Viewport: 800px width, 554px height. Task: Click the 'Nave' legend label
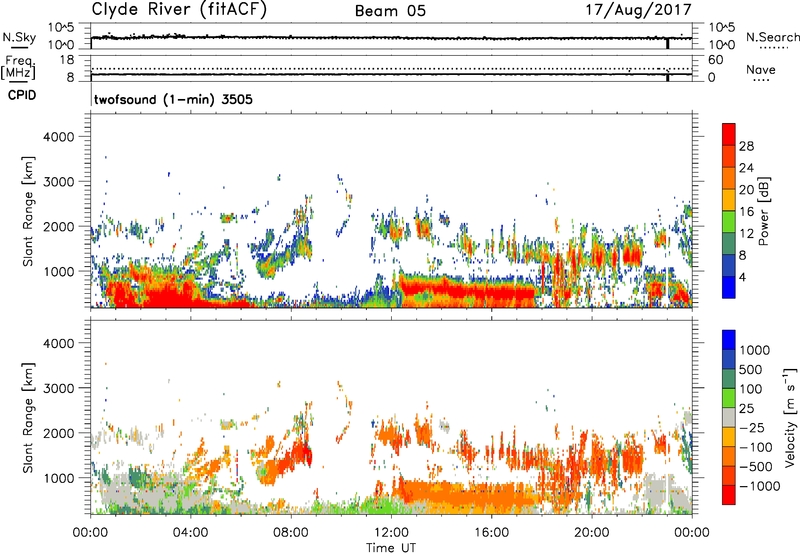point(761,69)
